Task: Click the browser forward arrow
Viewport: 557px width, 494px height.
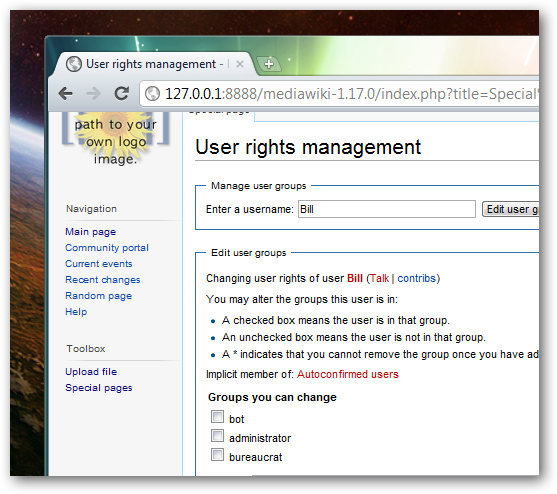Action: tap(93, 94)
